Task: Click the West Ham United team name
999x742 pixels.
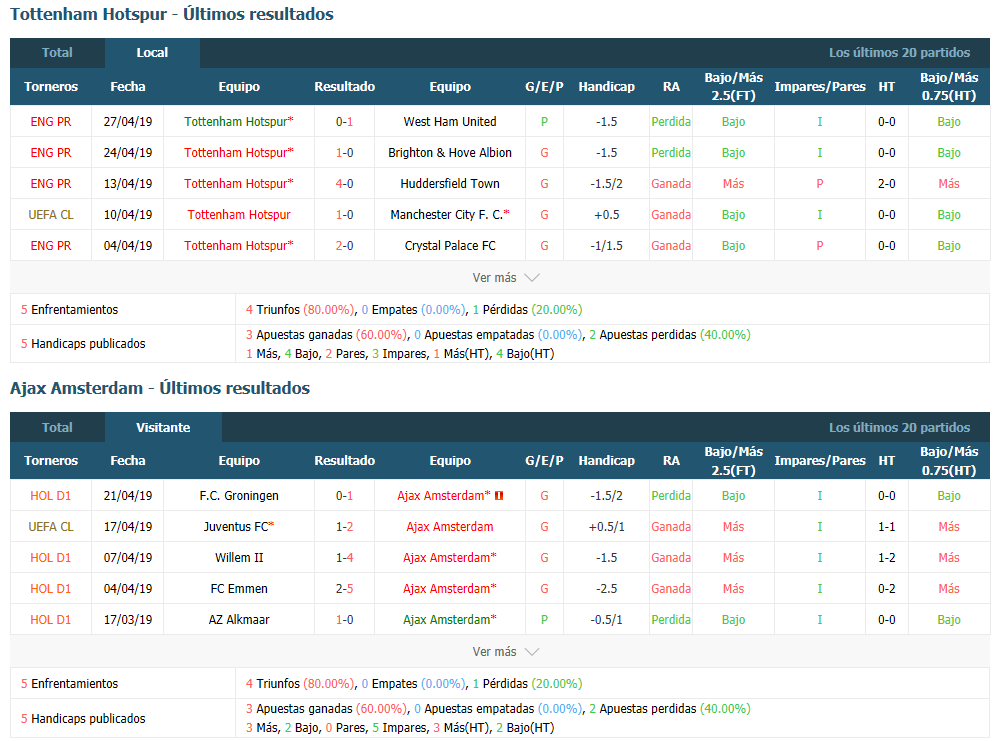Action: 450,122
